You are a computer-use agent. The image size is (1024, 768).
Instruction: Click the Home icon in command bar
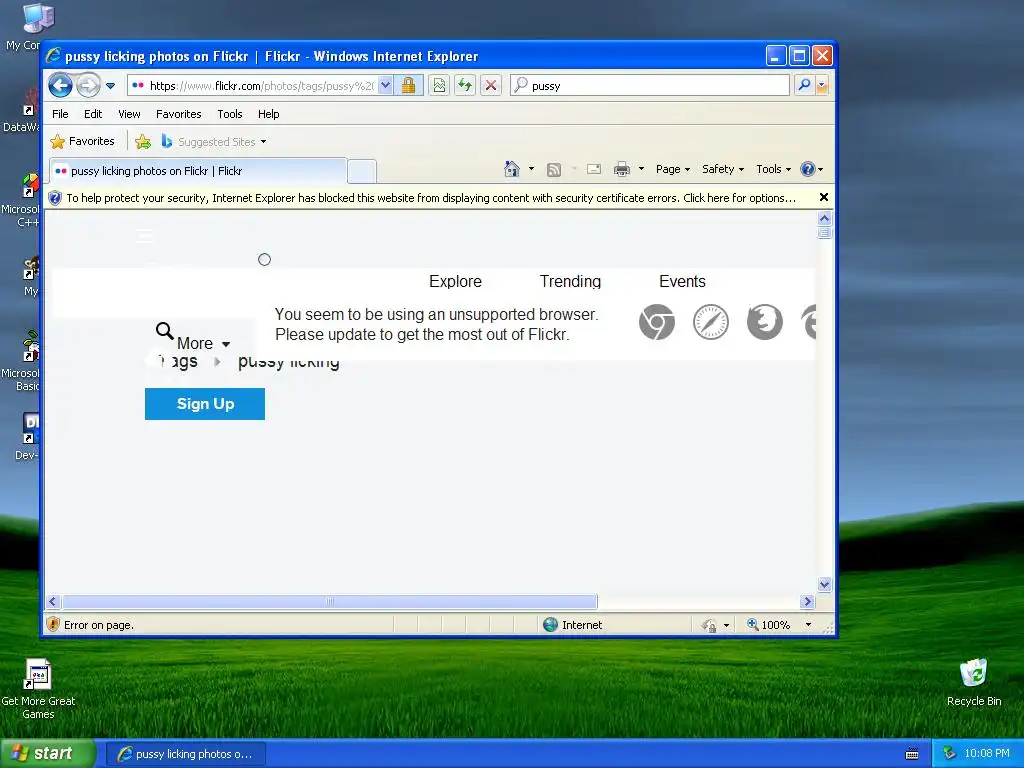coord(512,169)
